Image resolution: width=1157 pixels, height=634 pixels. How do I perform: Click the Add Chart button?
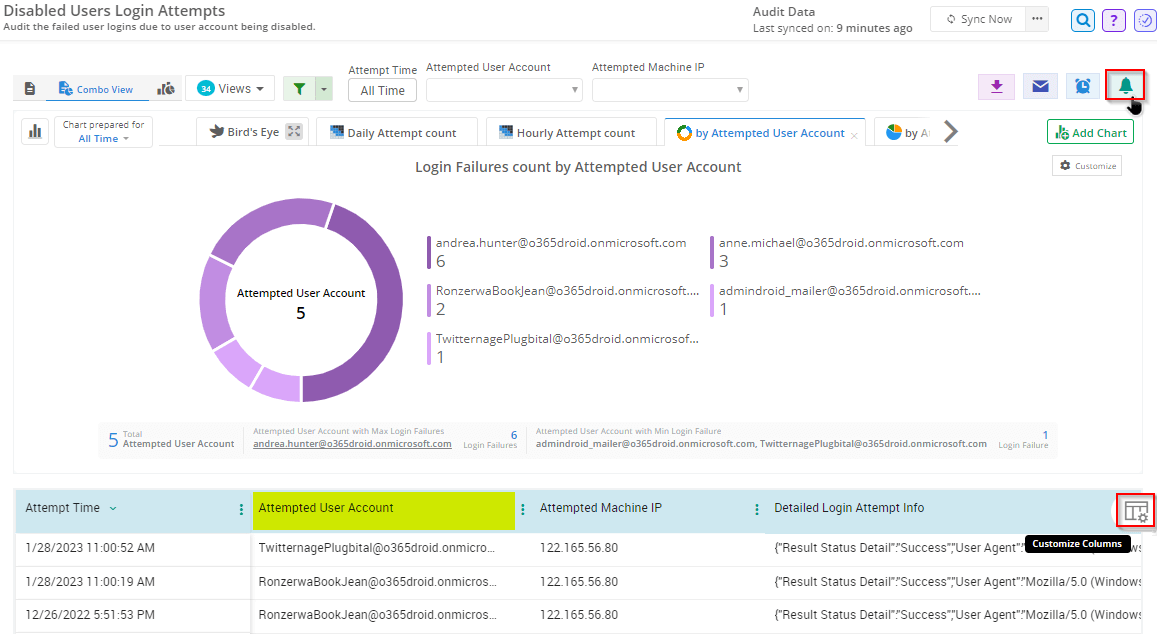pyautogui.click(x=1089, y=133)
